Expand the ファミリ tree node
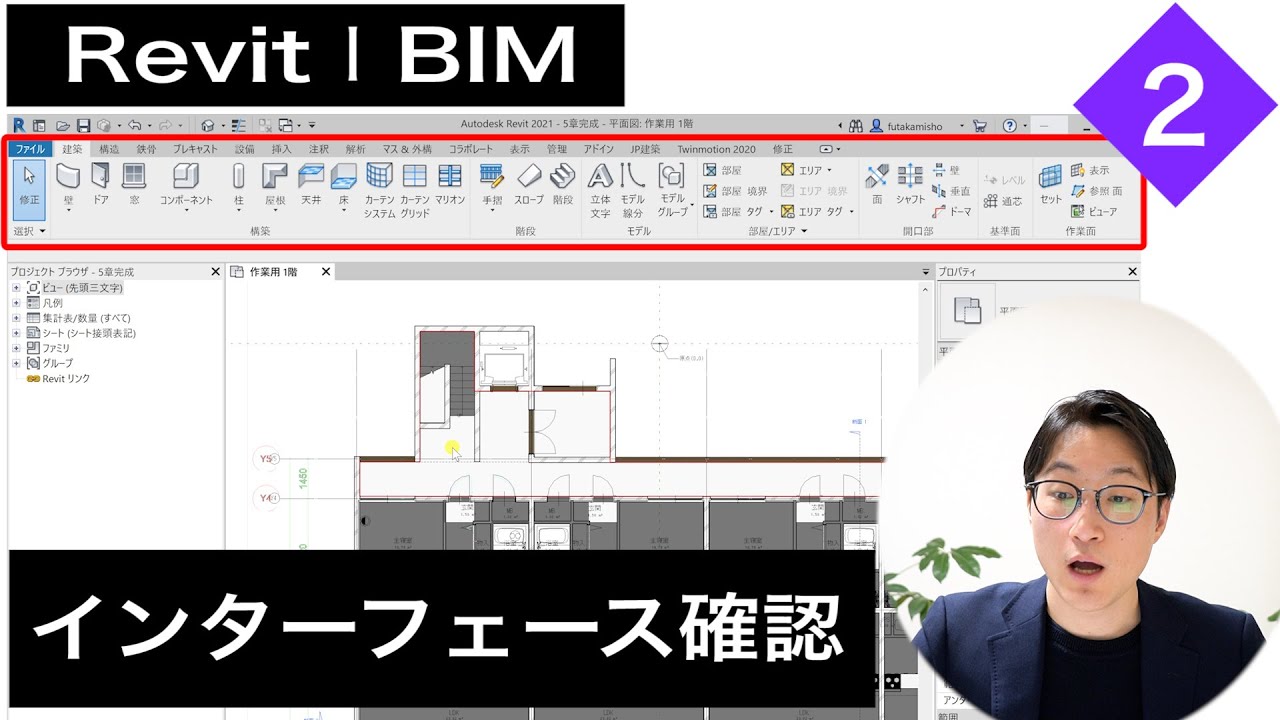 [x=16, y=348]
